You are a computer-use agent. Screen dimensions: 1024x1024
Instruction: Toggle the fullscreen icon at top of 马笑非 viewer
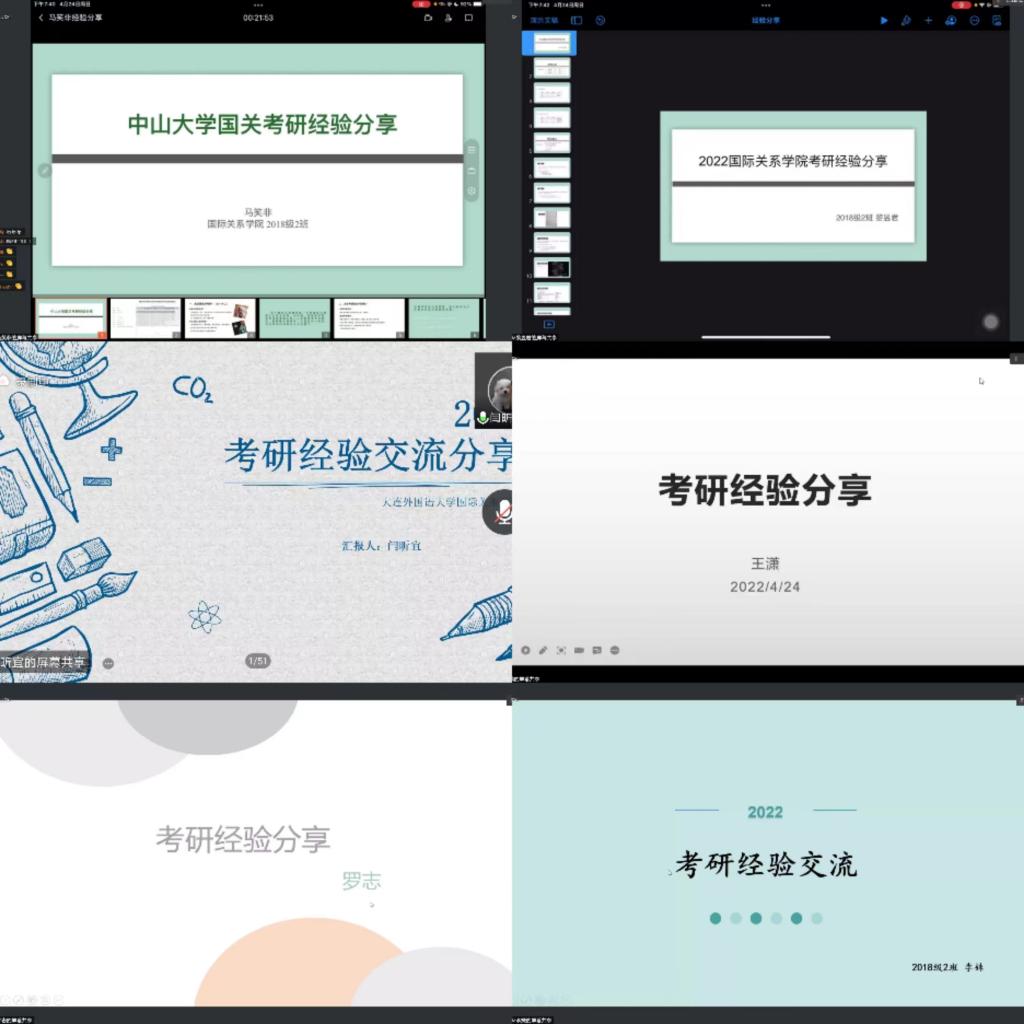click(468, 18)
